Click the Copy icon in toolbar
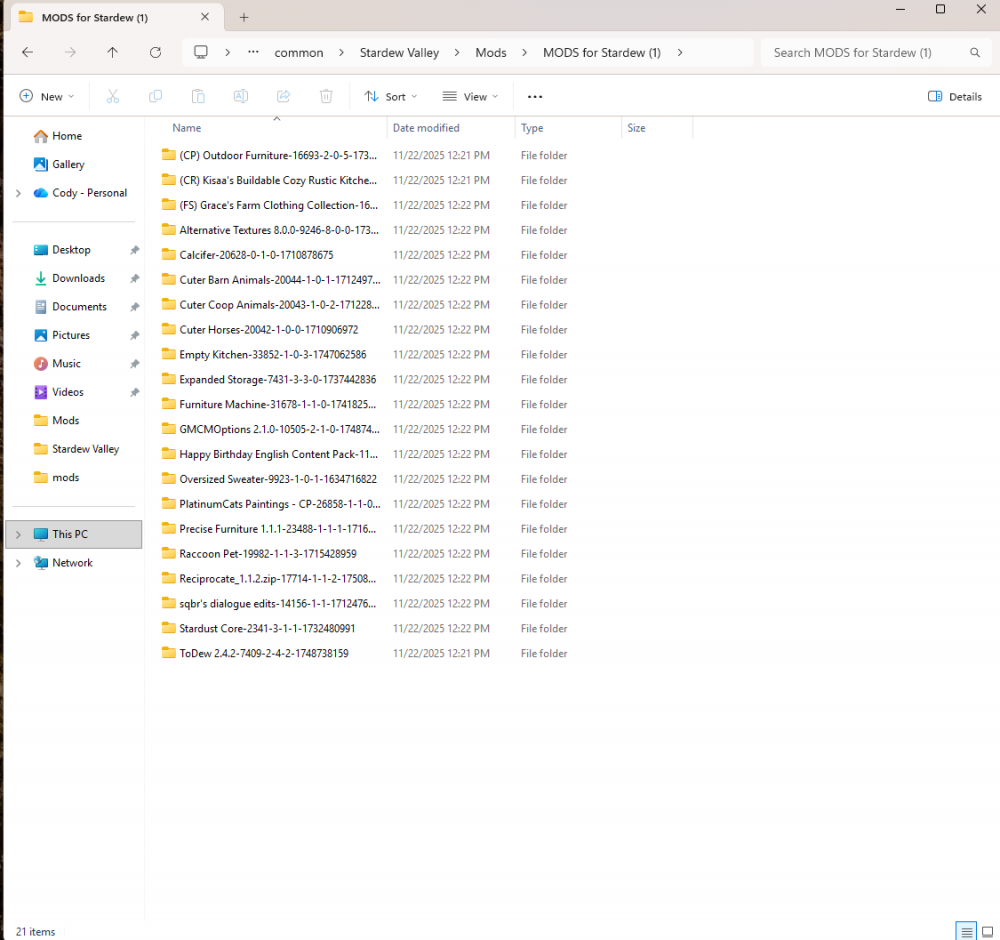This screenshot has width=1000, height=940. 155,96
